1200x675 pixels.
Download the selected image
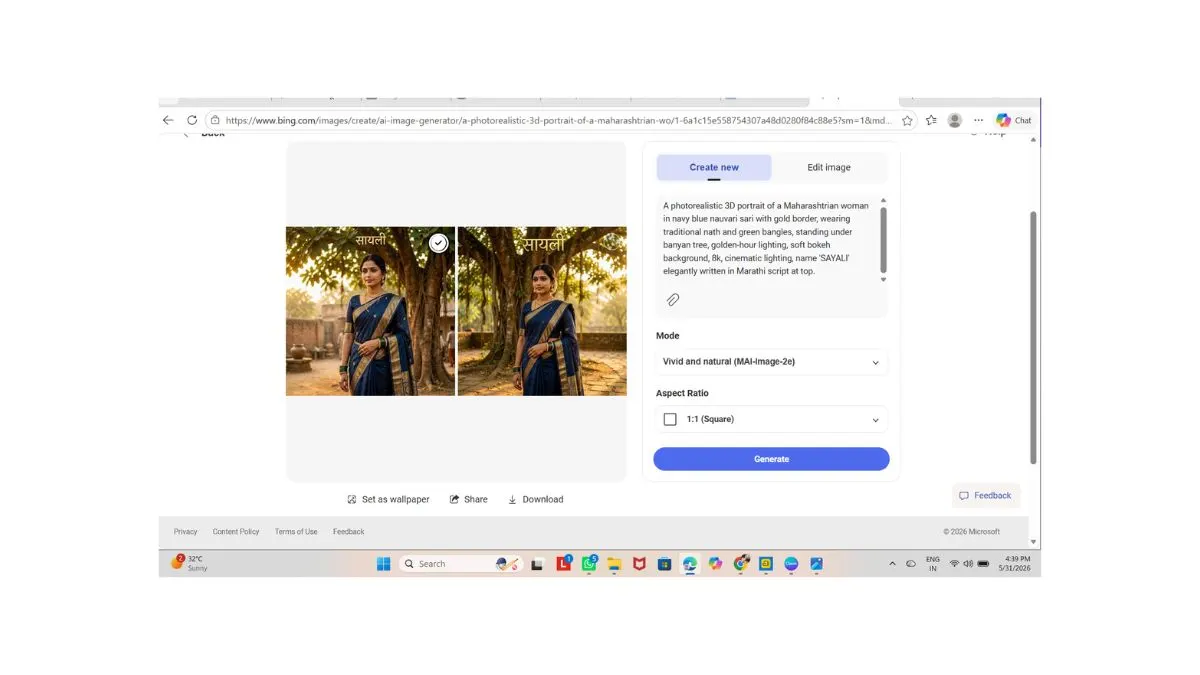click(x=536, y=499)
